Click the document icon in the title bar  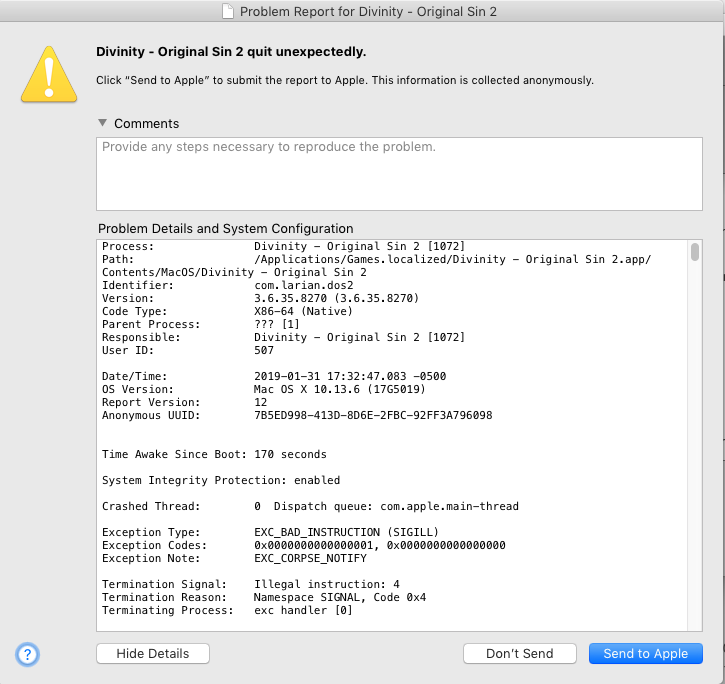pos(228,11)
